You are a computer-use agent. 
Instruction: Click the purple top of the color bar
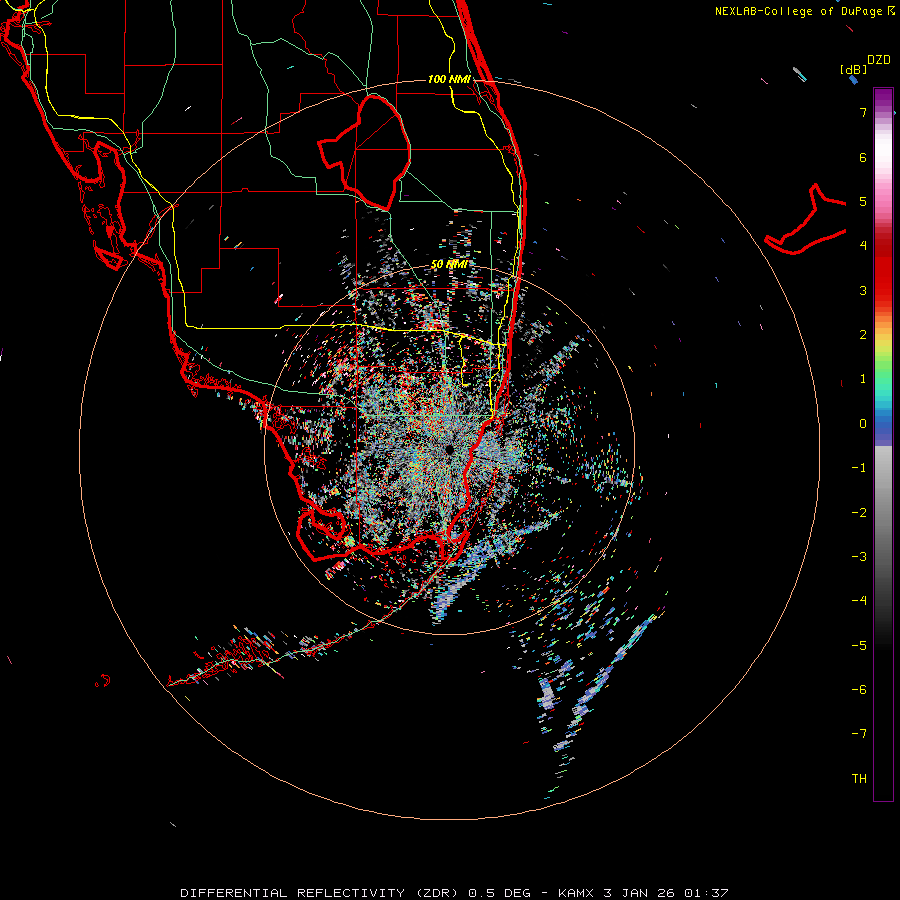point(883,99)
